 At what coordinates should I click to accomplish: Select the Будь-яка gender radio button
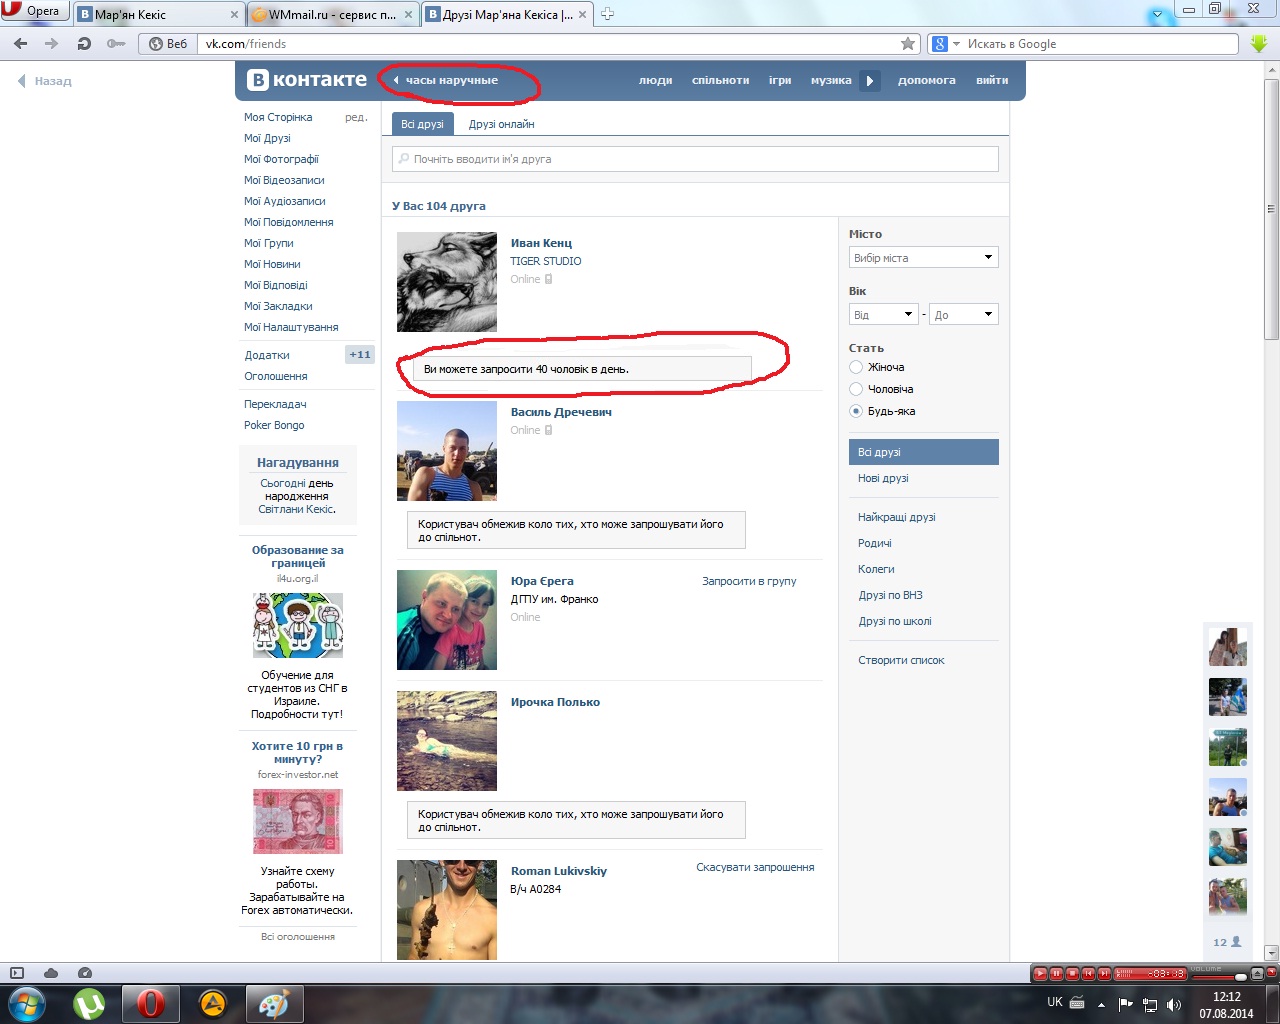coord(856,411)
